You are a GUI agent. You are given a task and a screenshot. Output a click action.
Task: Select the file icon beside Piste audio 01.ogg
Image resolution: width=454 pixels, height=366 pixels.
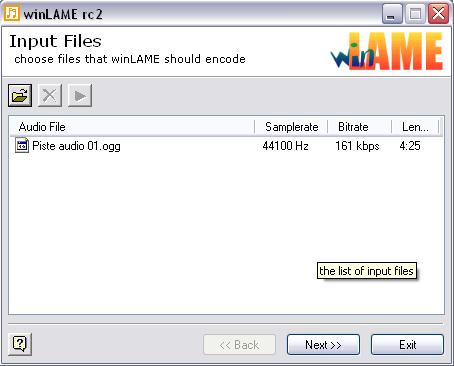(x=22, y=146)
